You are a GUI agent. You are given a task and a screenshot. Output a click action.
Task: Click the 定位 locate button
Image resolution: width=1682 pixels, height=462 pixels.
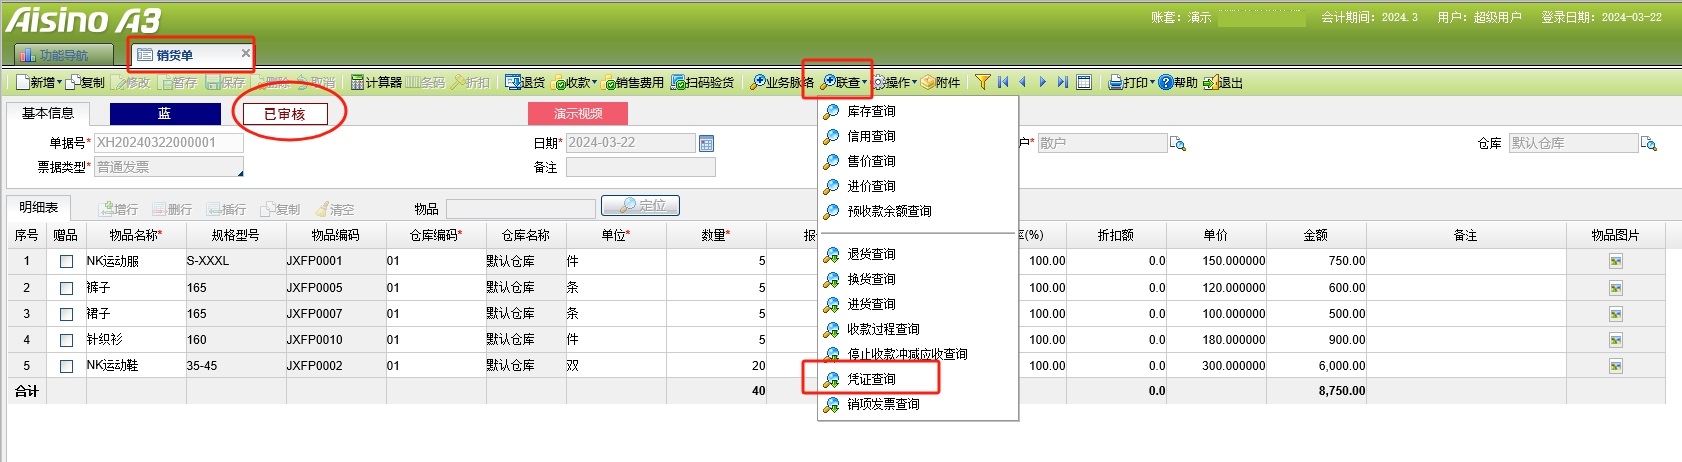click(640, 205)
